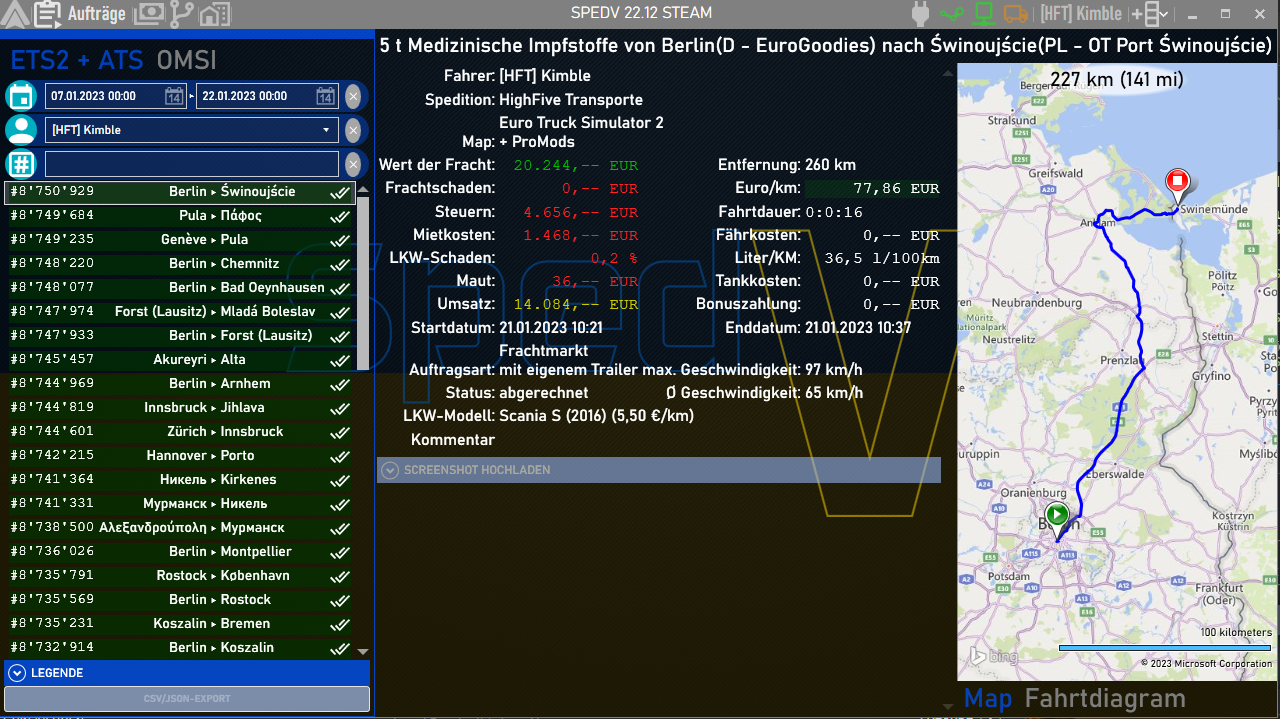Open the Aufträge section label
This screenshot has width=1280, height=719.
click(97, 14)
